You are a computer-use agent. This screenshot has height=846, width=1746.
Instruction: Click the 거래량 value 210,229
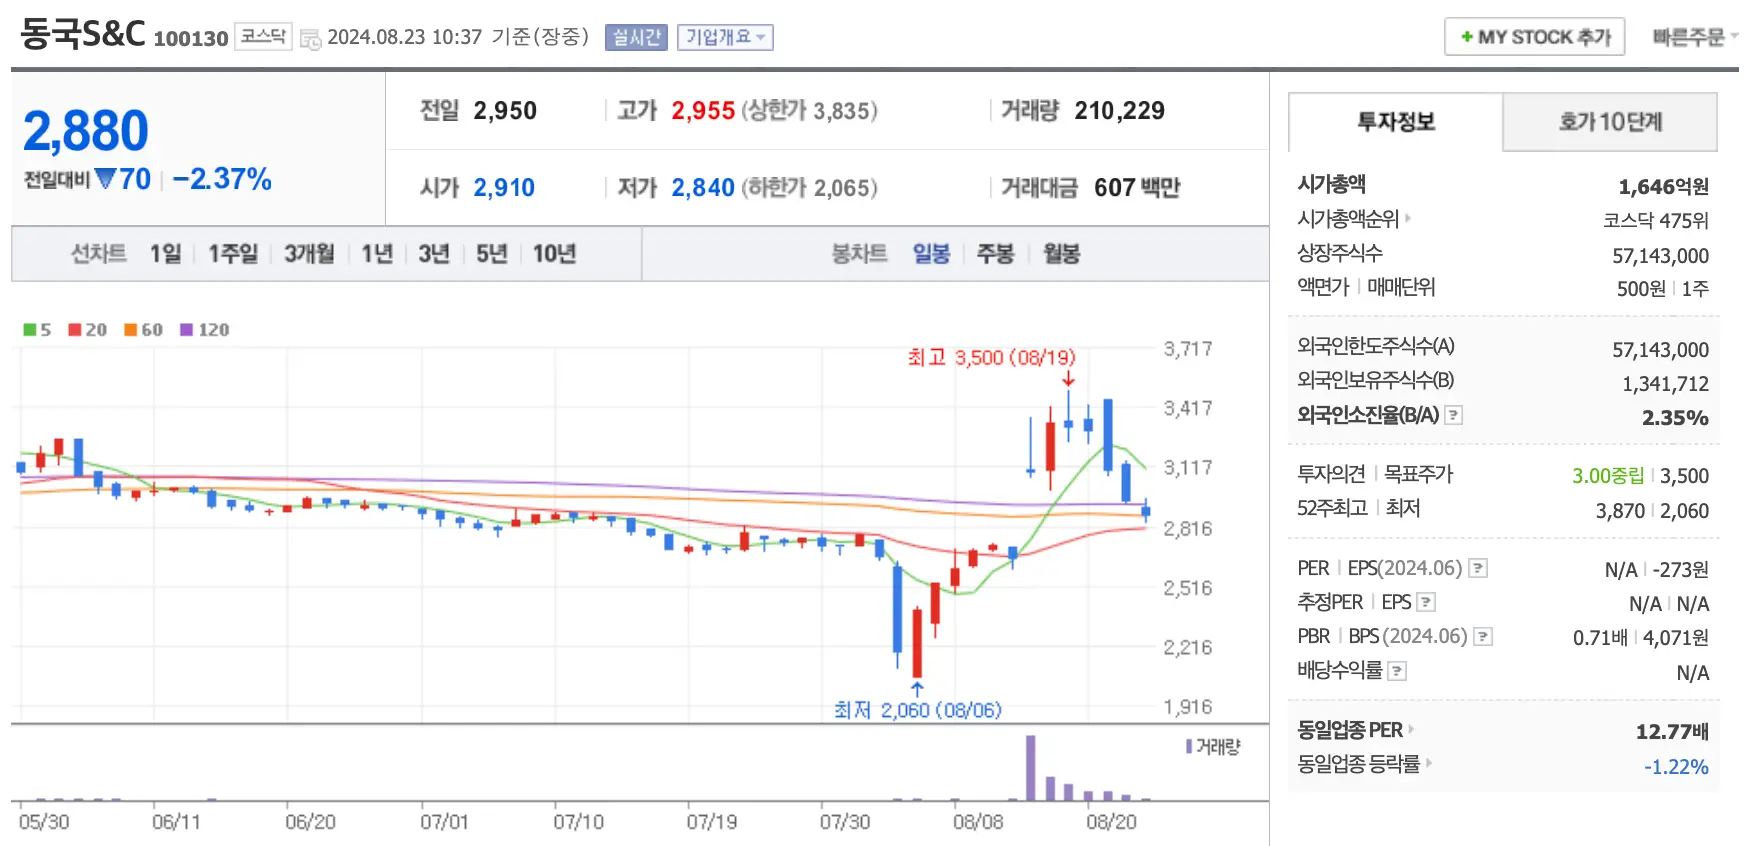pyautogui.click(x=1119, y=111)
